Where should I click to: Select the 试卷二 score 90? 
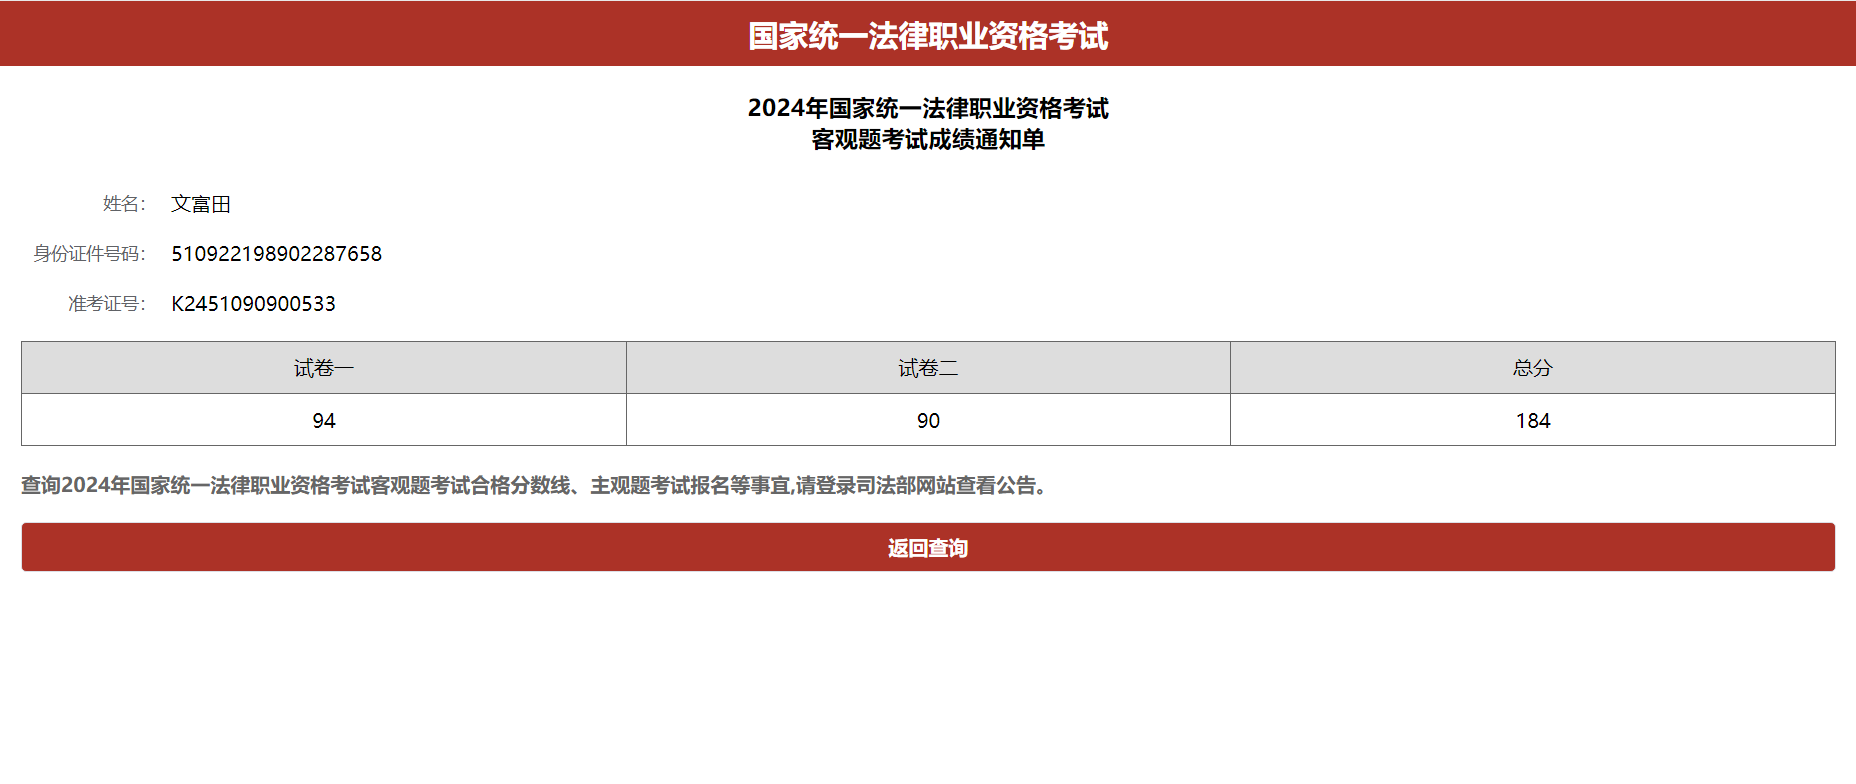point(928,421)
